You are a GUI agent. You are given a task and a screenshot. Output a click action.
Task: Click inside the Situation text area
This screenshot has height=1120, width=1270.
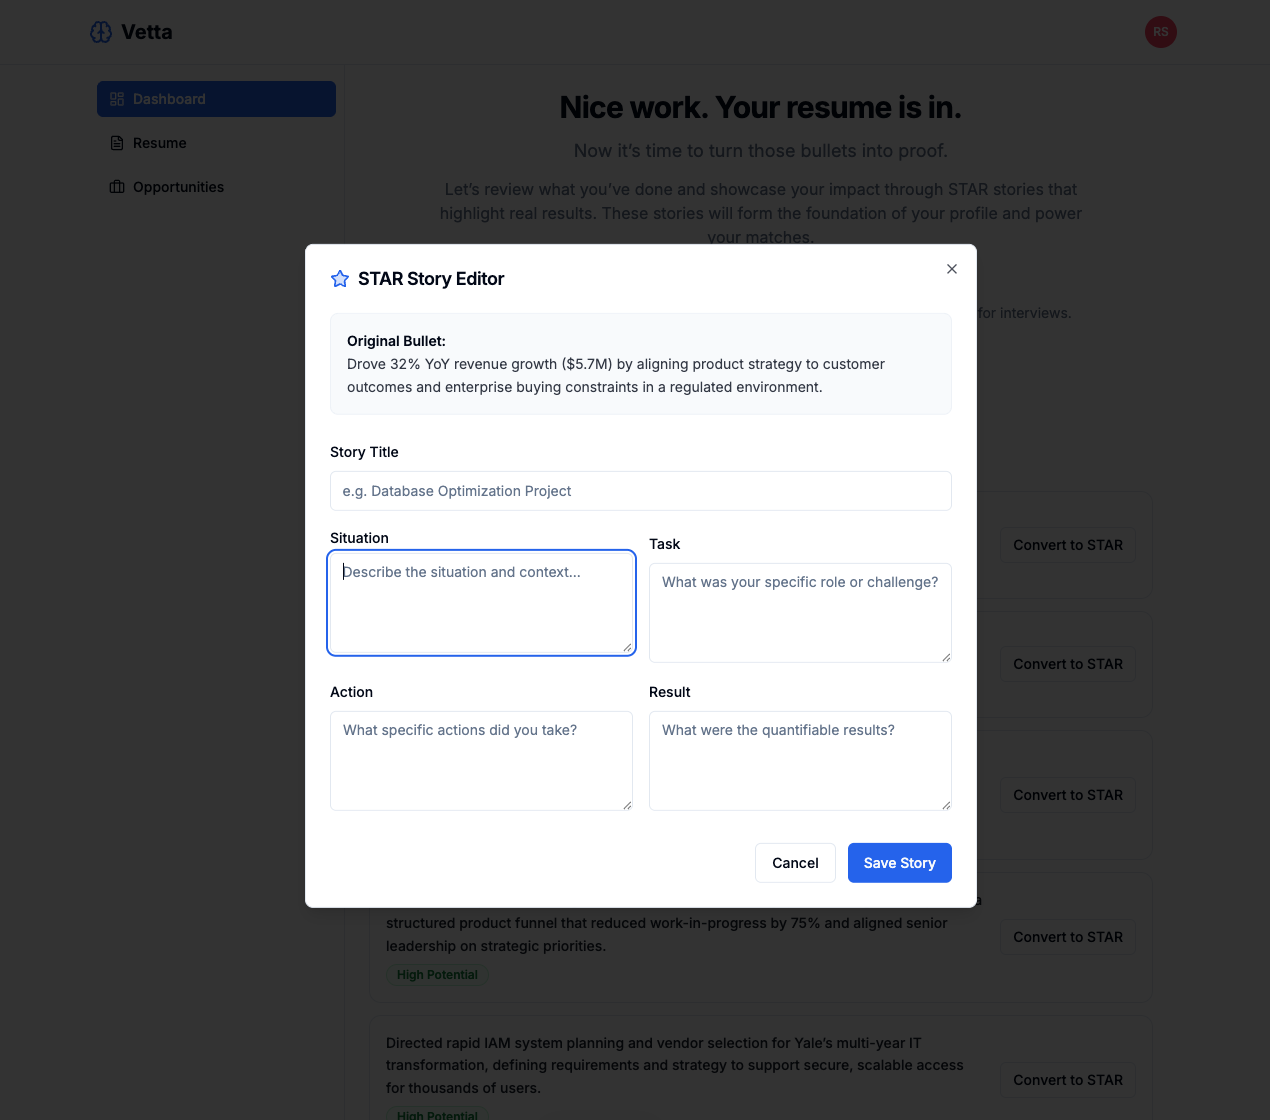481,600
